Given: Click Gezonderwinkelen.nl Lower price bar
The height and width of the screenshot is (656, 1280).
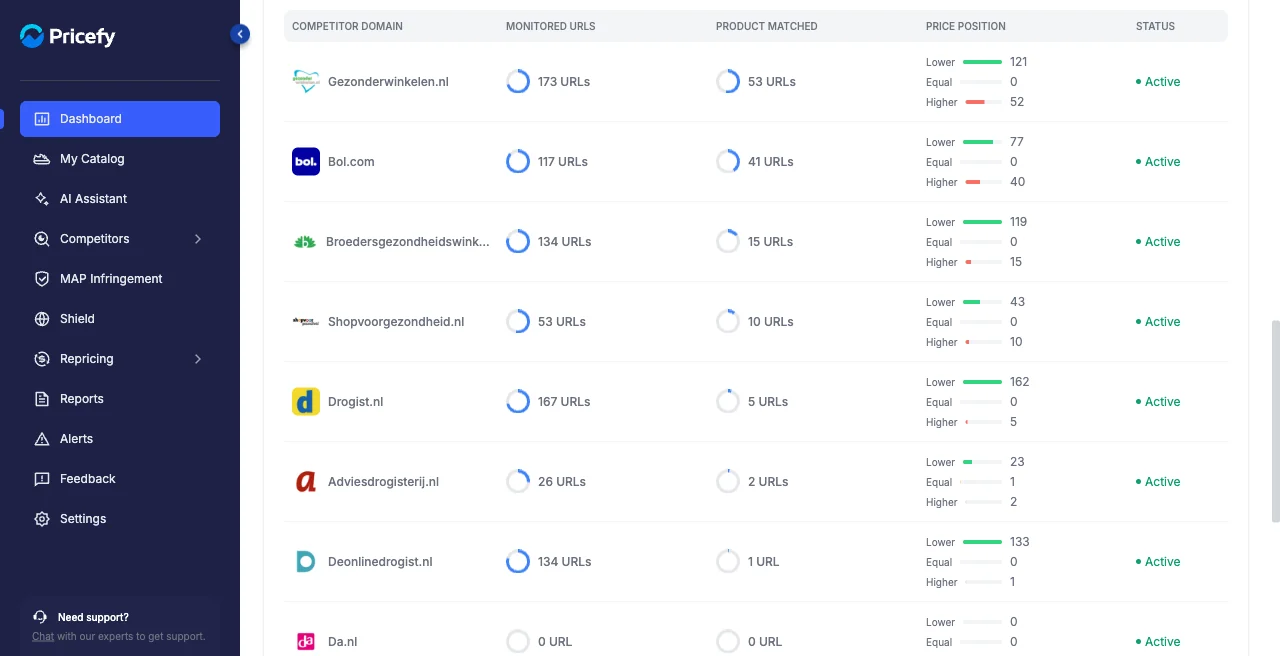Looking at the screenshot, I should click(982, 62).
